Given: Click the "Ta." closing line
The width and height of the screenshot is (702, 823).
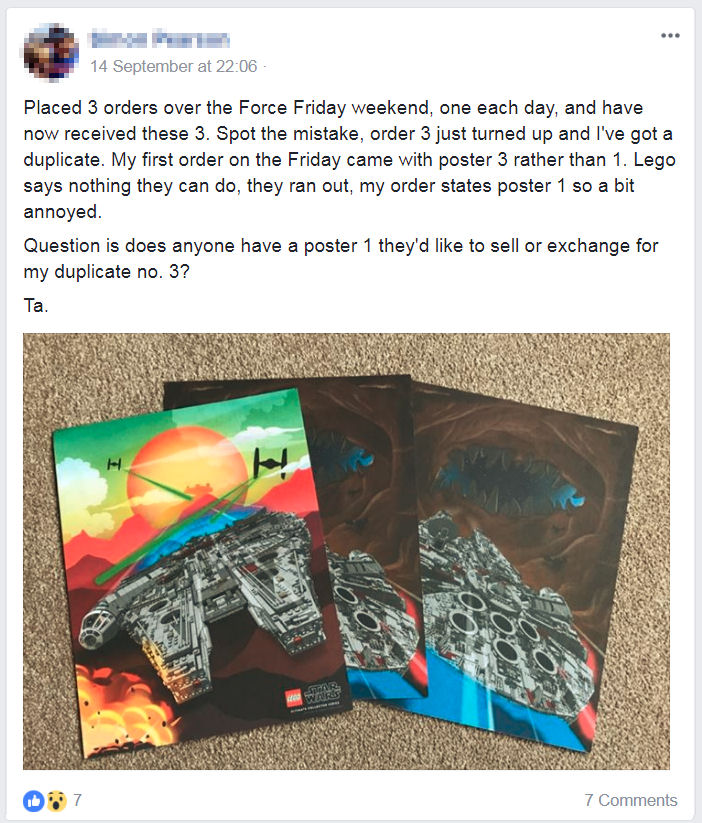Looking at the screenshot, I should tap(36, 305).
